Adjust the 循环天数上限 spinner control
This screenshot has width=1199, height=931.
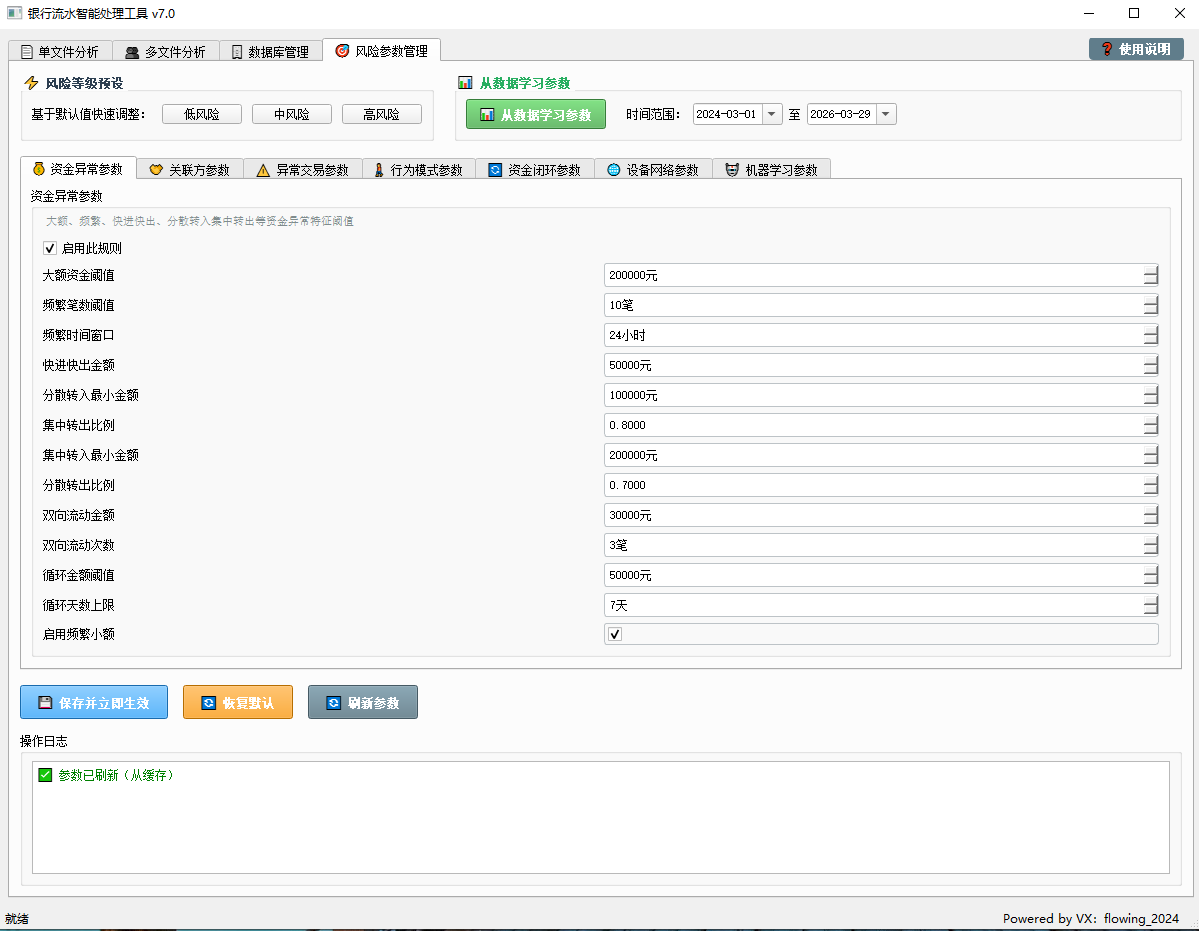1151,605
